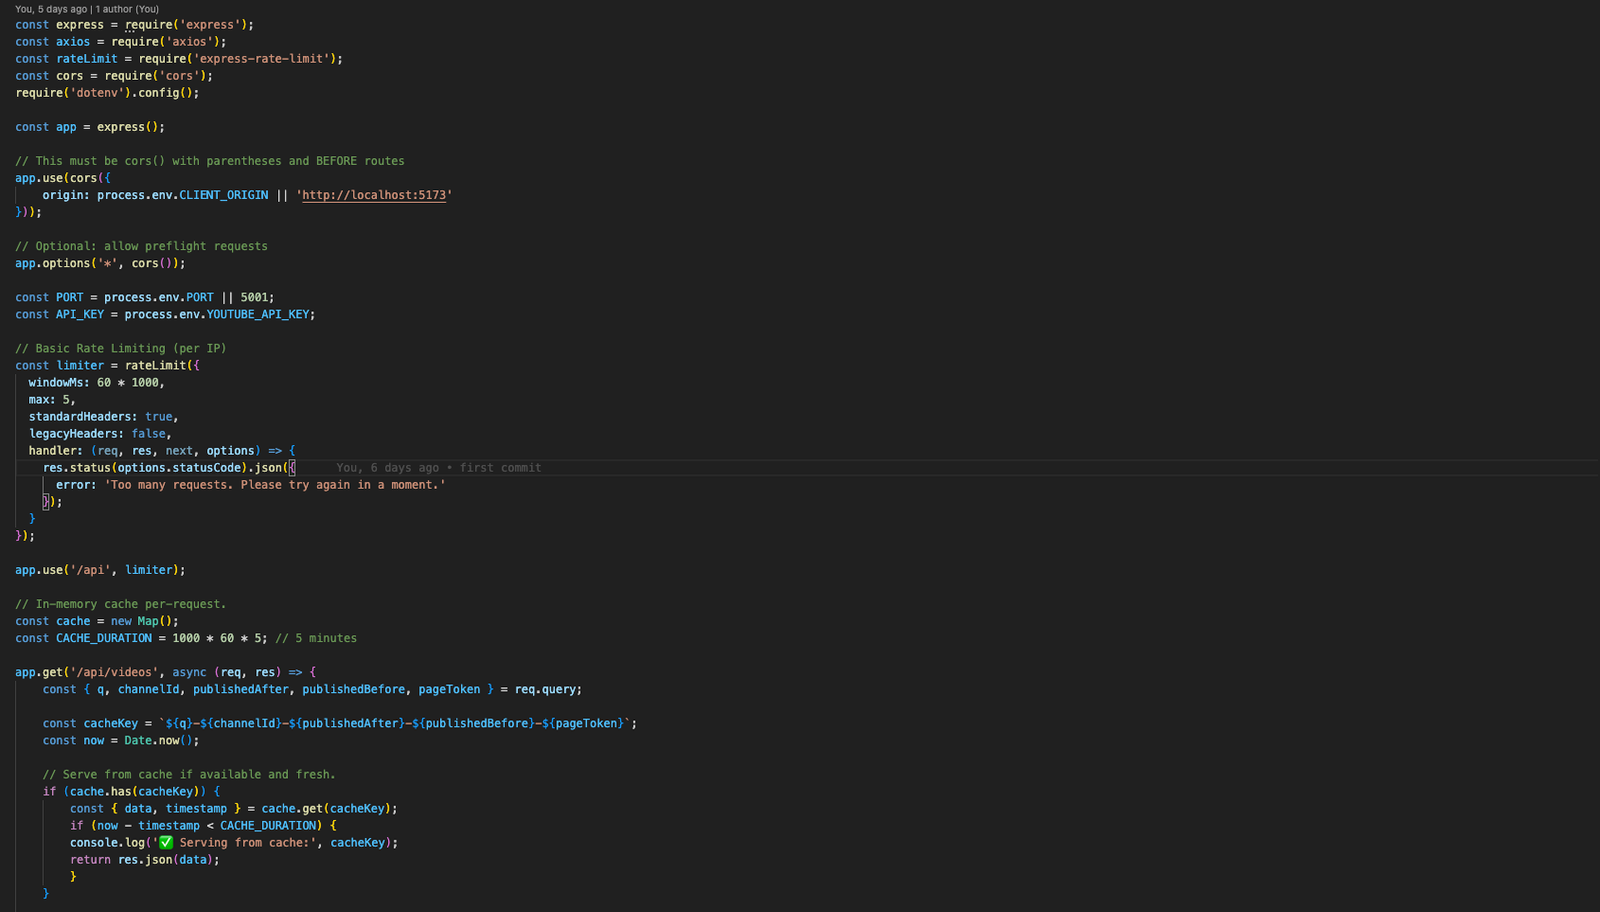Place cursor on "return res.json(data)" line
The height and width of the screenshot is (912, 1600).
click(x=144, y=860)
